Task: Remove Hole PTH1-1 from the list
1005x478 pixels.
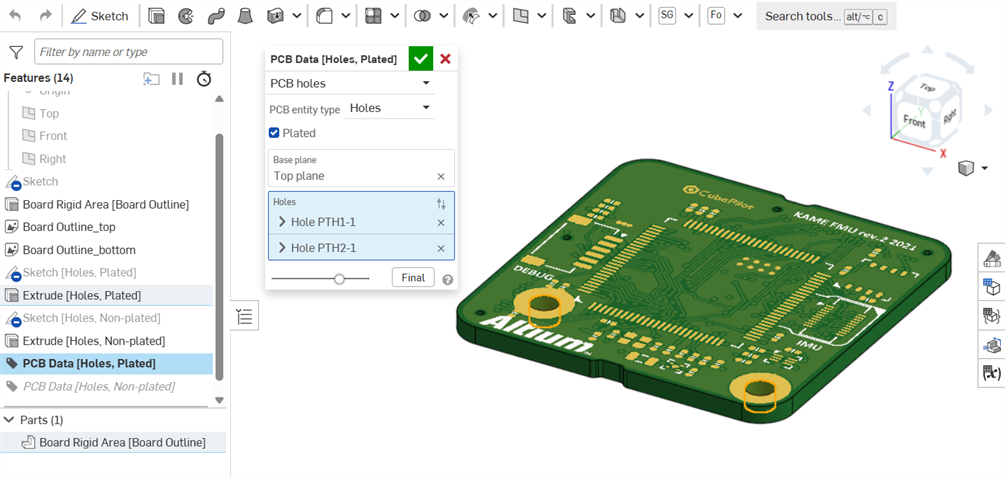Action: (441, 222)
